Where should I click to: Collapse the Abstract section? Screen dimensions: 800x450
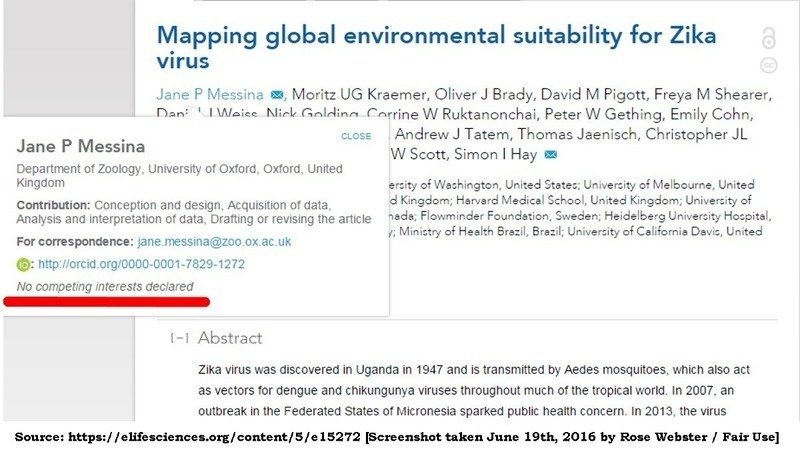180,338
